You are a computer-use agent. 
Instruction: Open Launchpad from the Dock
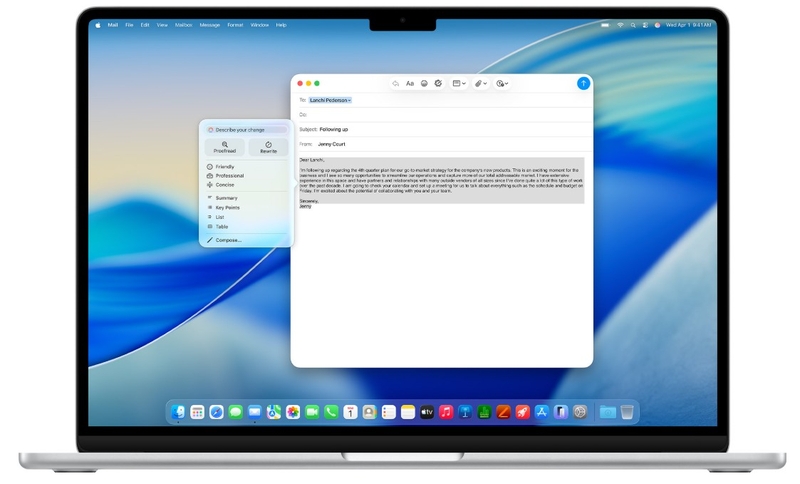pyautogui.click(x=197, y=412)
